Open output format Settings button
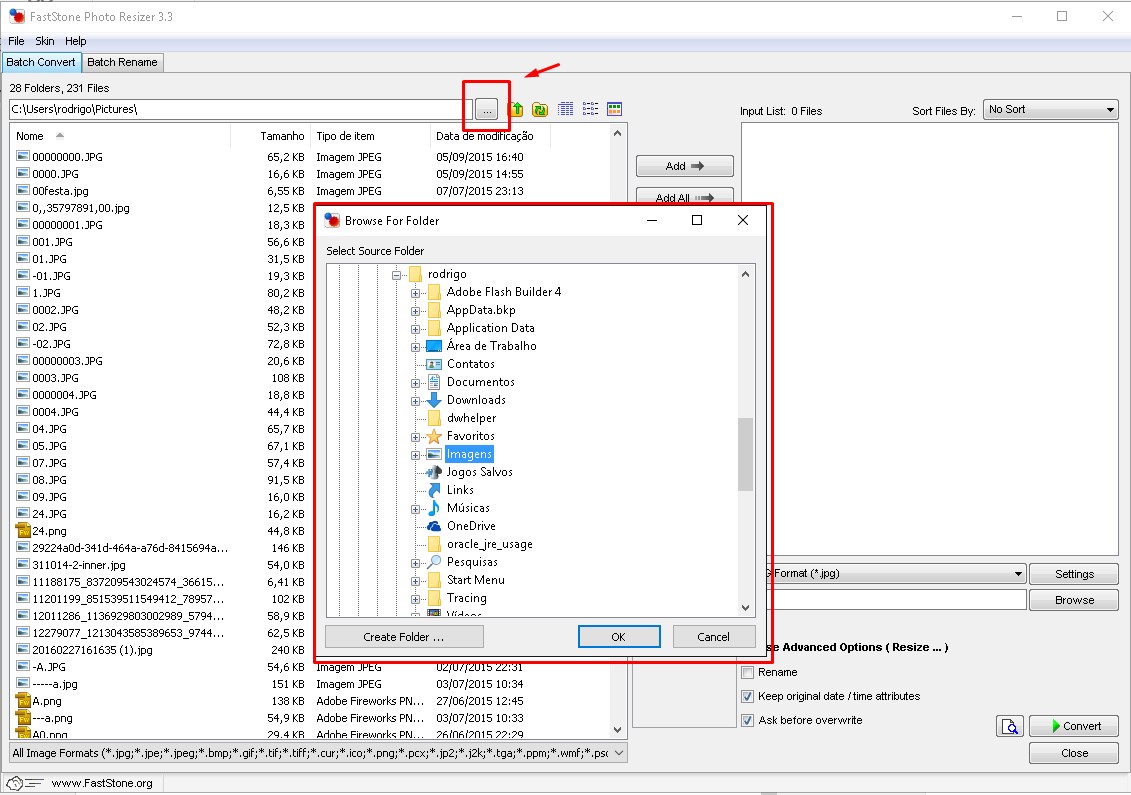Viewport: 1131px width, 795px height. pyautogui.click(x=1074, y=574)
